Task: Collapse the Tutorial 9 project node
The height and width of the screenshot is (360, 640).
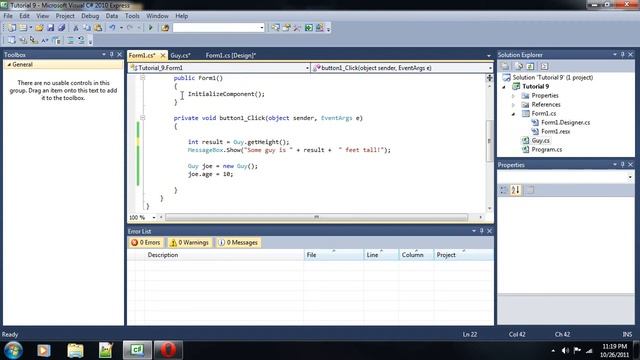Action: [504, 87]
